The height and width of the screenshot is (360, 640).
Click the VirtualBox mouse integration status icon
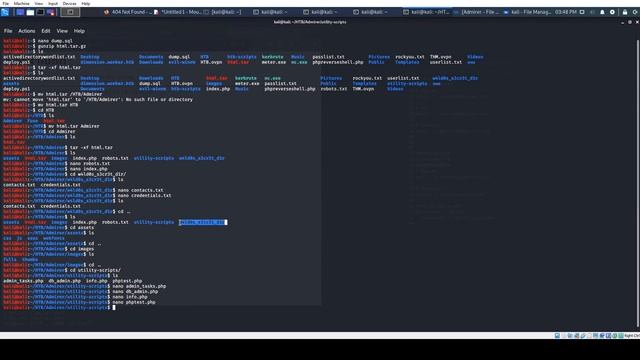[x=614, y=336]
